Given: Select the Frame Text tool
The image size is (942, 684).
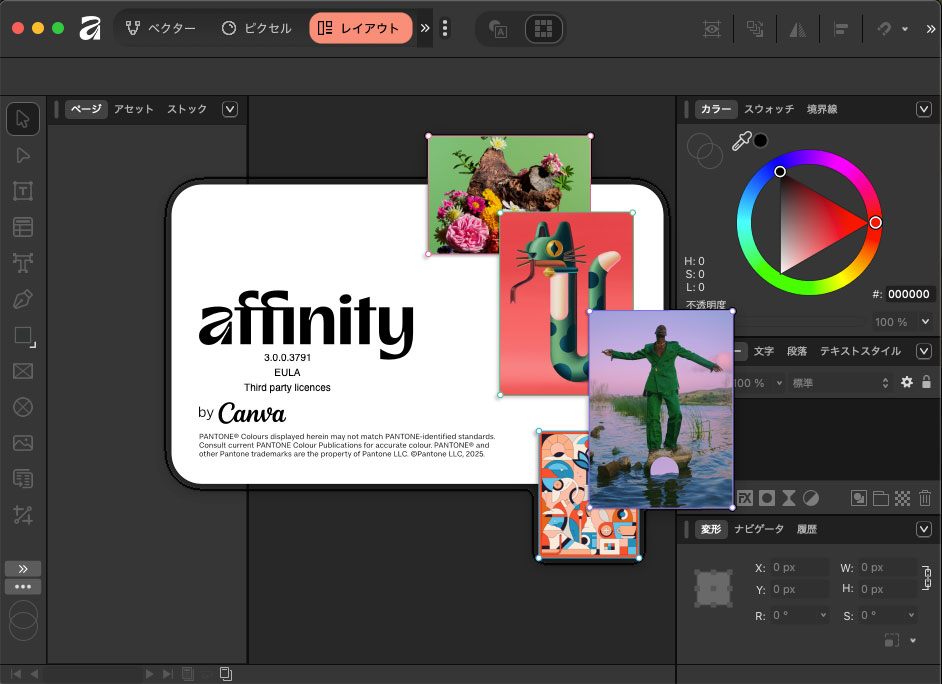Looking at the screenshot, I should (23, 191).
